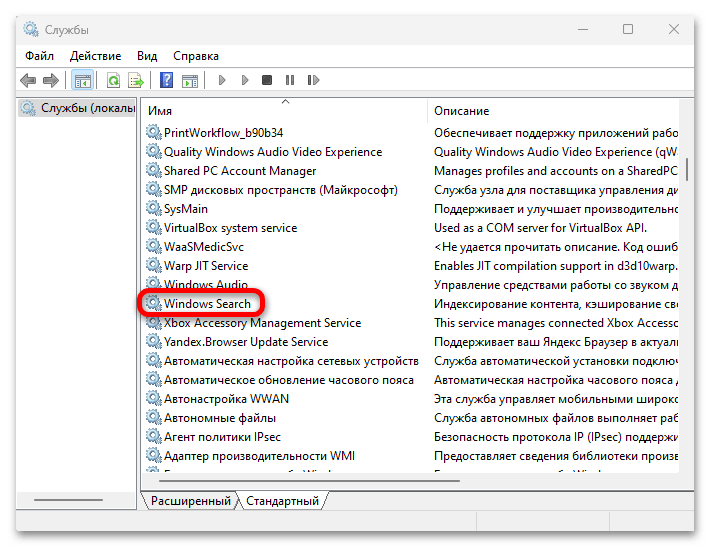Select the Автонастройка WWAN service
This screenshot has width=710, height=547.
pyautogui.click(x=226, y=399)
